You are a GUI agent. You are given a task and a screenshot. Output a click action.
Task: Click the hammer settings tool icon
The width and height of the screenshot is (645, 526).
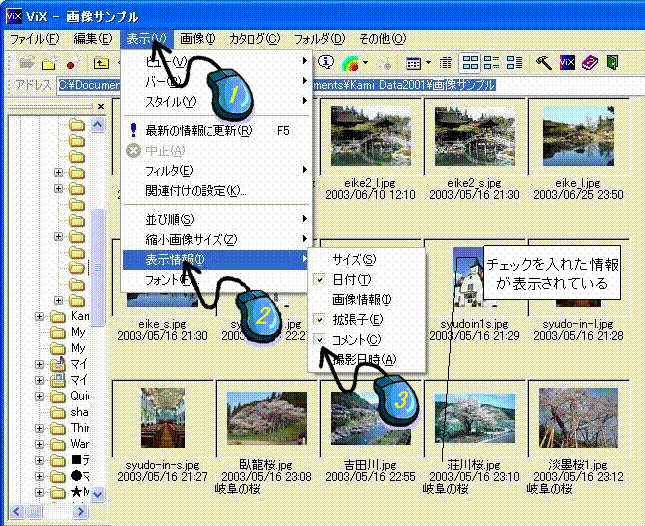[544, 63]
